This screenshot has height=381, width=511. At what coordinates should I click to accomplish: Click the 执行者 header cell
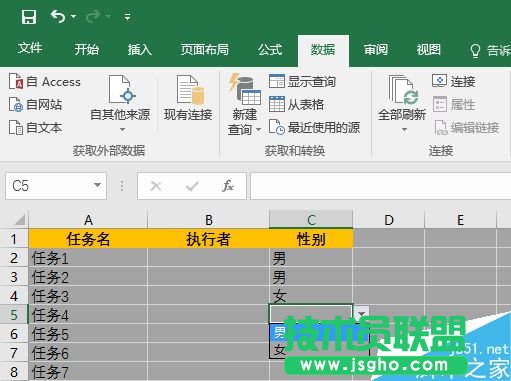click(208, 239)
